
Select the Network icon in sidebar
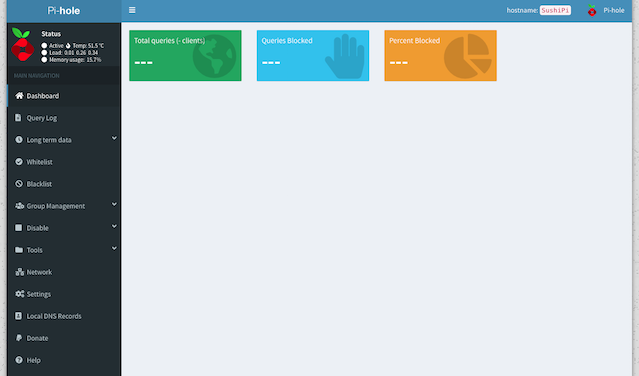[19, 272]
